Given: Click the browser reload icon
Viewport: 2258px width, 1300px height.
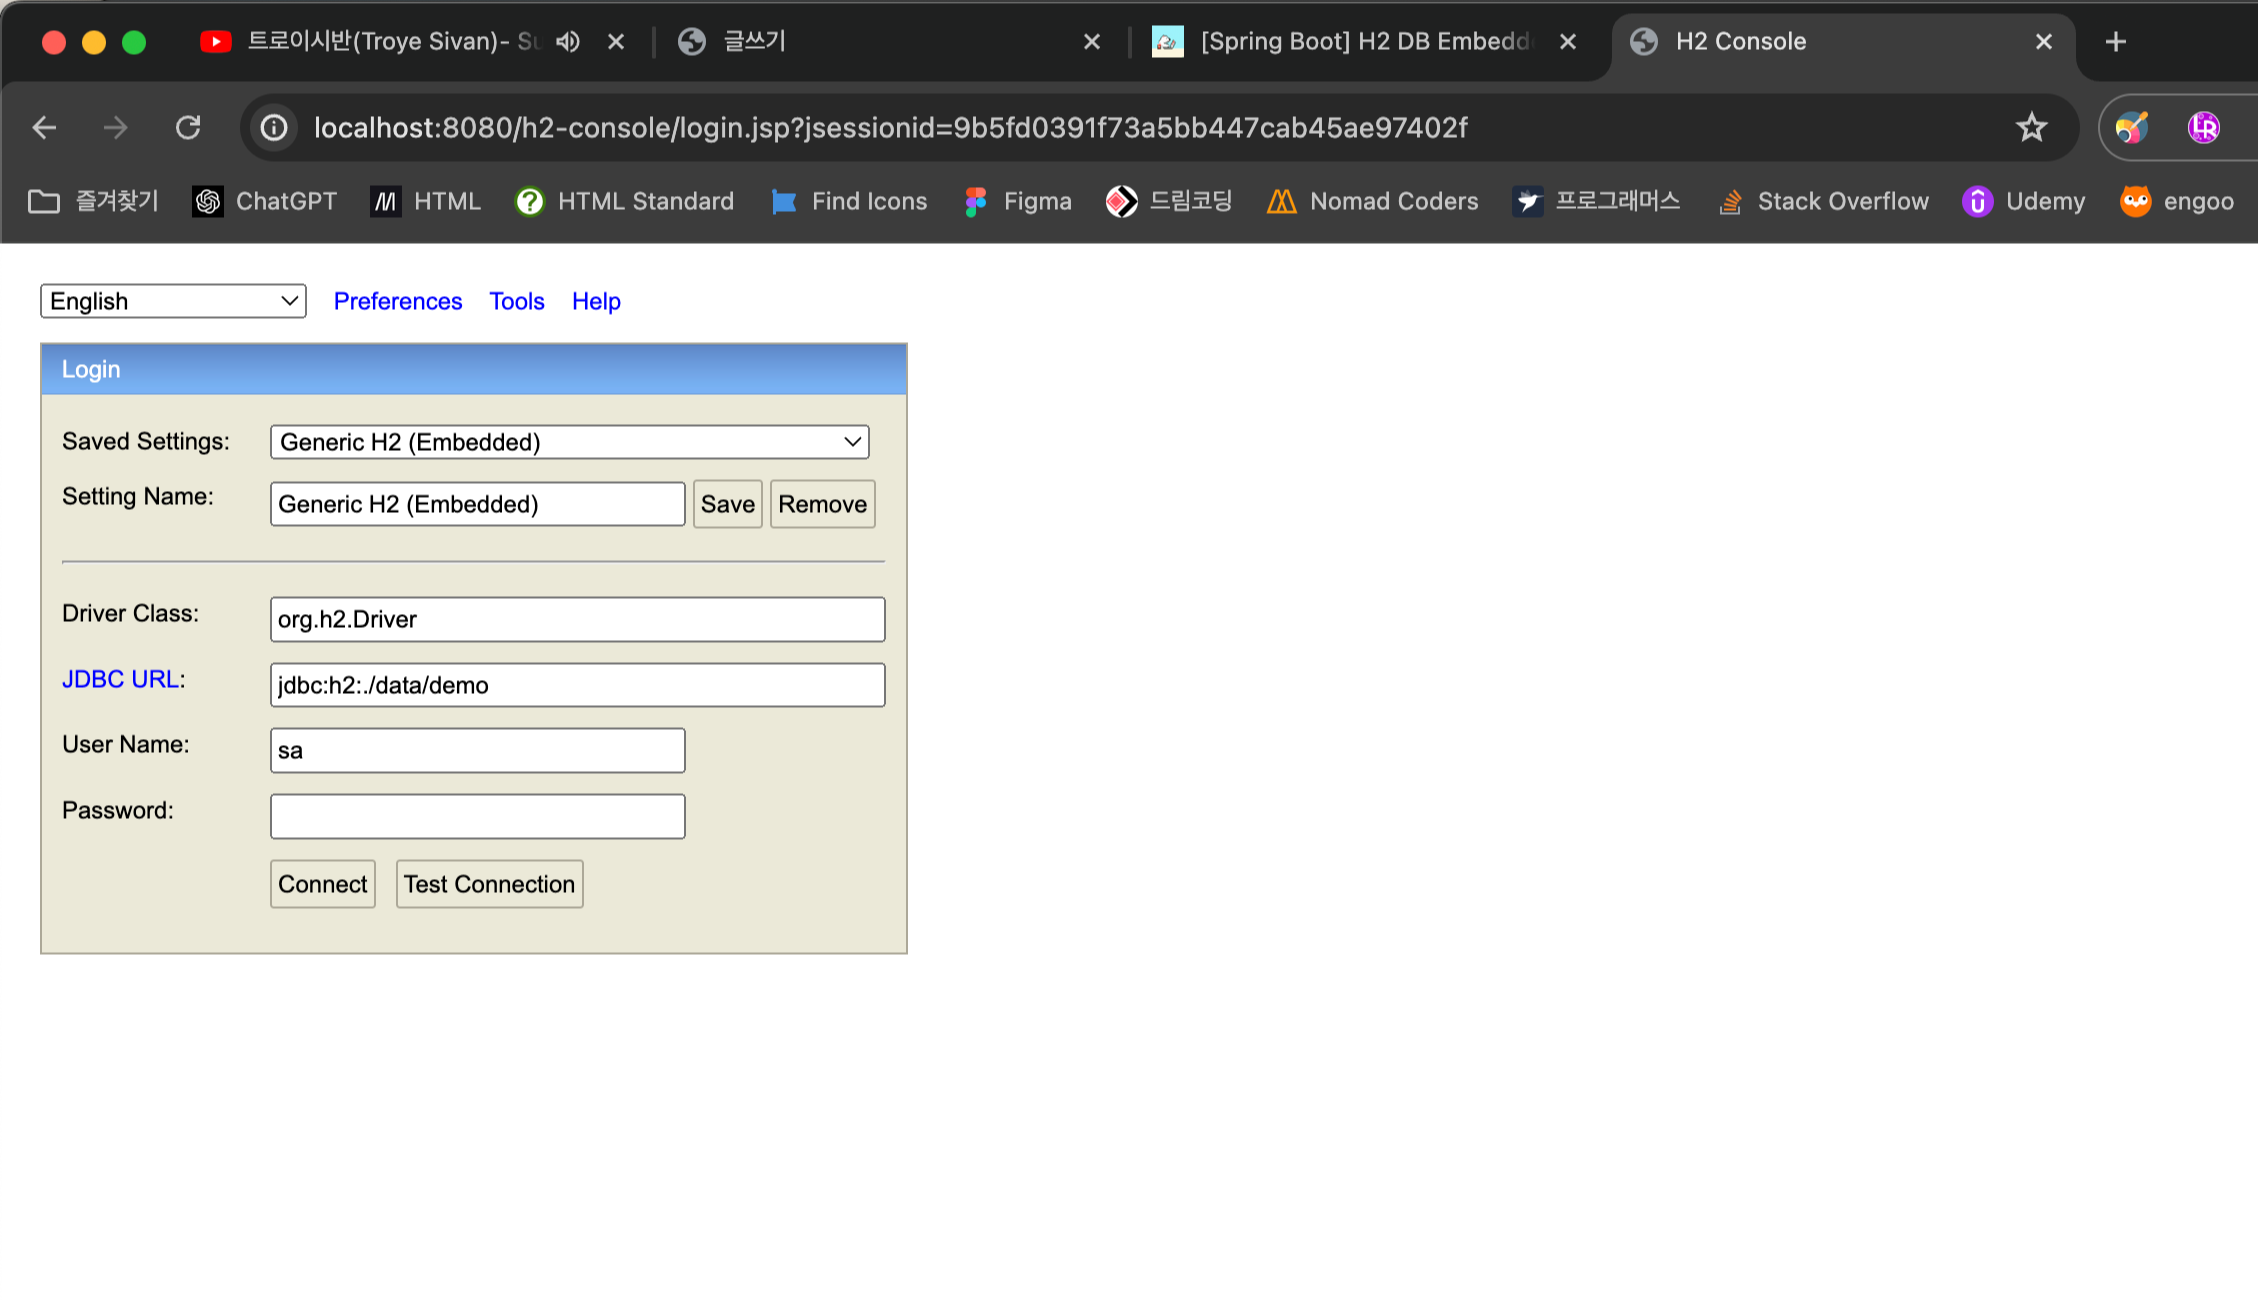Looking at the screenshot, I should (x=188, y=128).
